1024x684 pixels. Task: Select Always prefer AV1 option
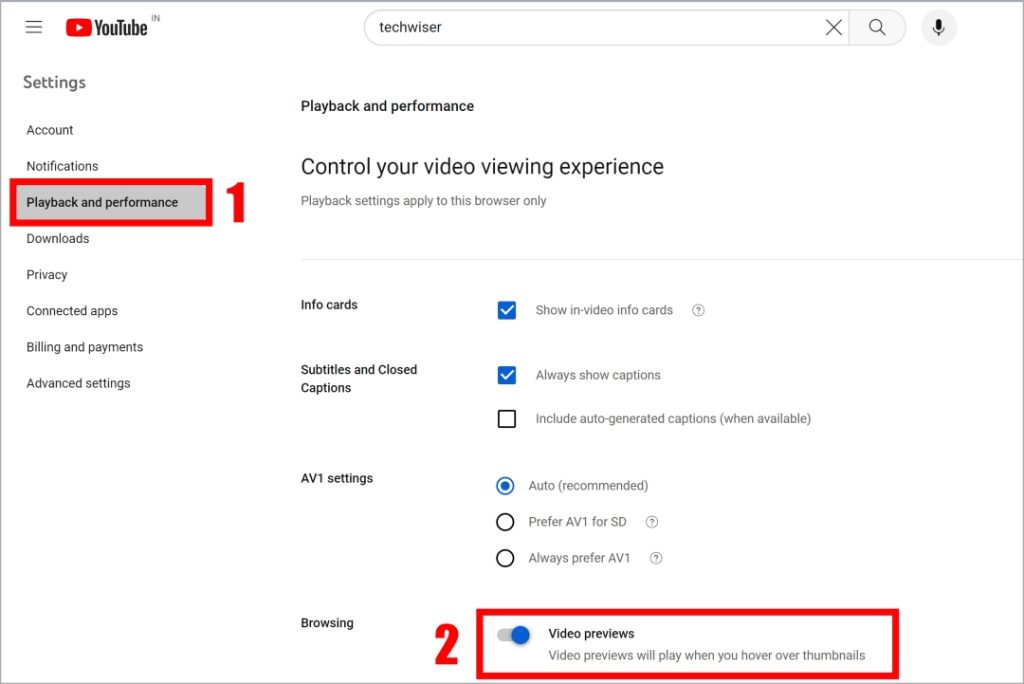coord(505,558)
